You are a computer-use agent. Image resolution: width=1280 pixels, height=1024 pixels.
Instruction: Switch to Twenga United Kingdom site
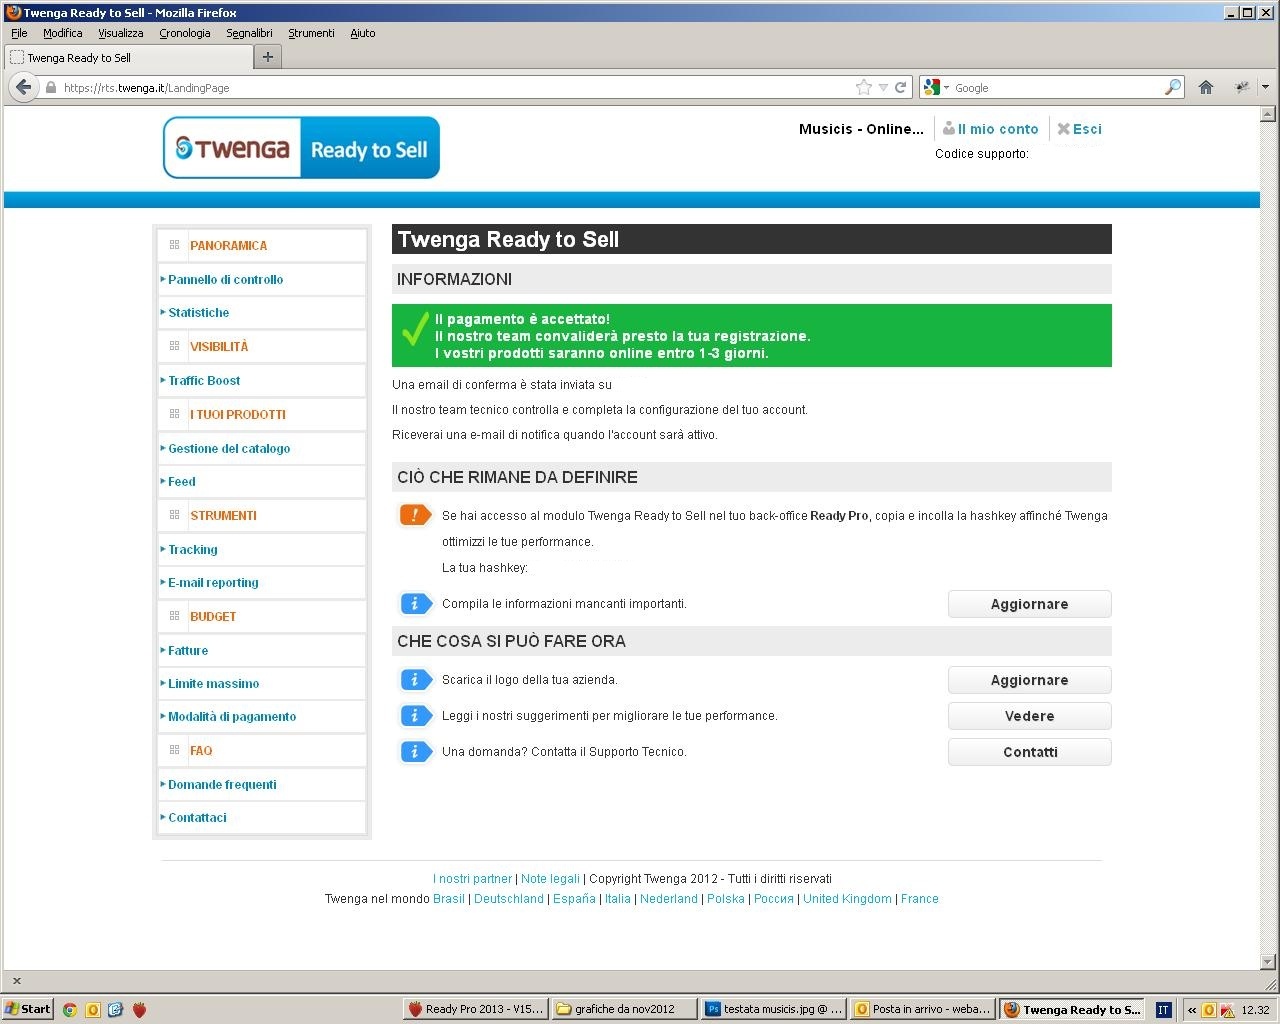click(847, 899)
